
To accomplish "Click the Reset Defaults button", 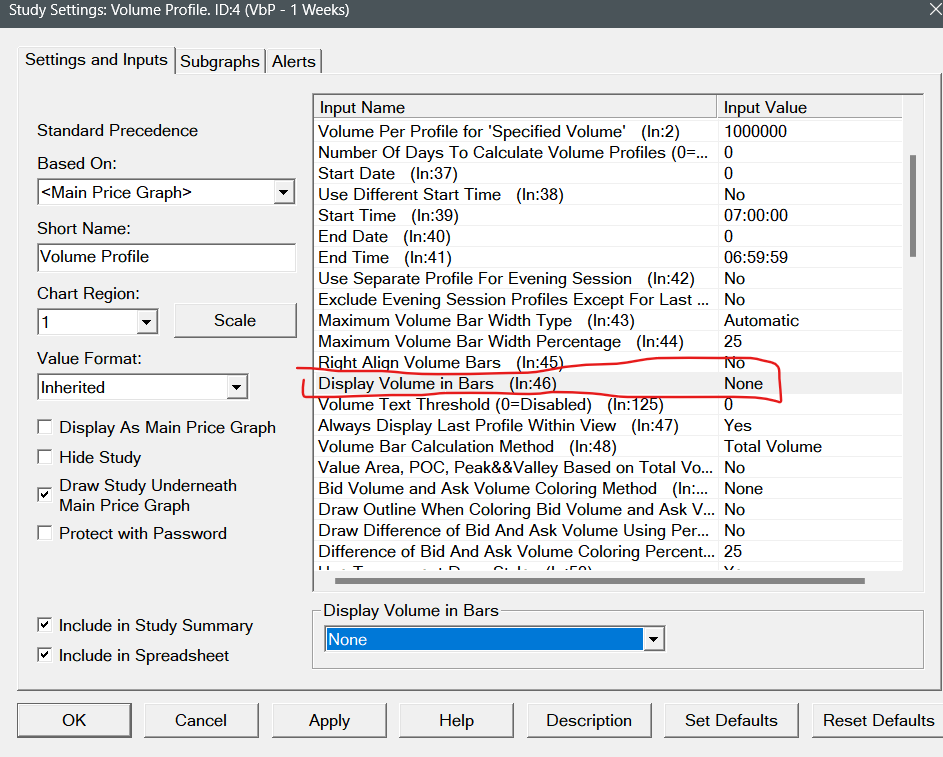I will [x=878, y=720].
